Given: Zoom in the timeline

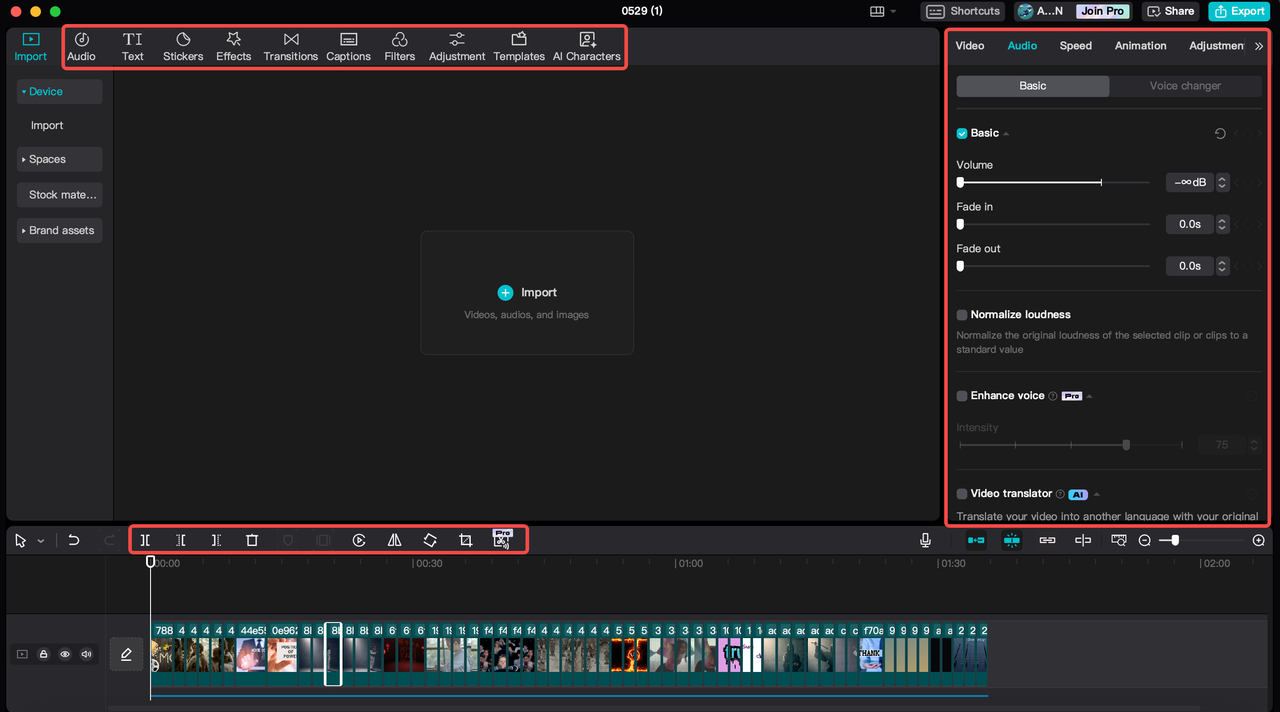Looking at the screenshot, I should click(1259, 540).
